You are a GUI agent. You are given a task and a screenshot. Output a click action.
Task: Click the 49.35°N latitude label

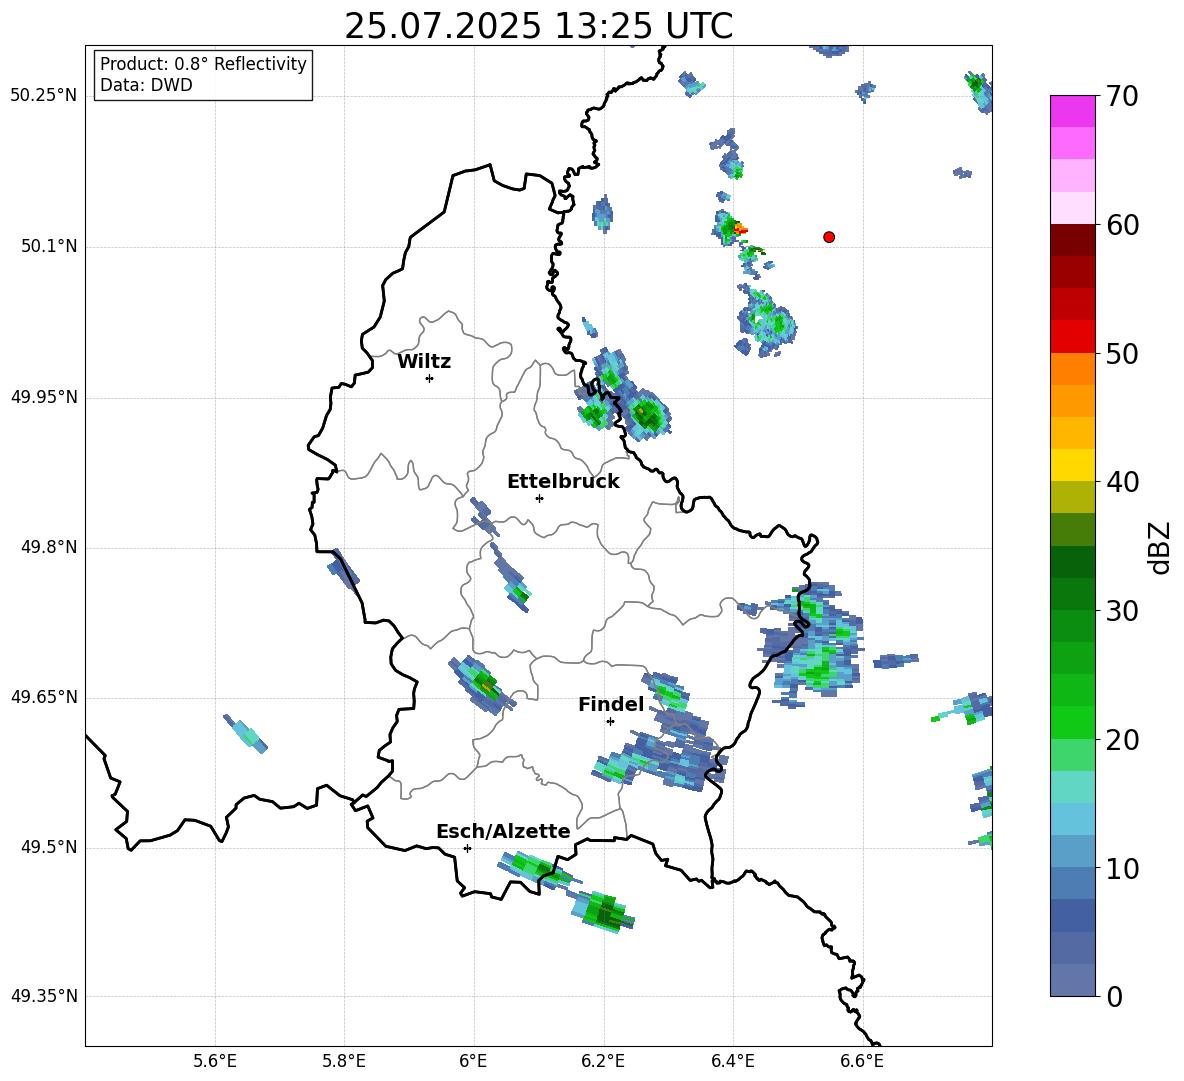point(44,997)
